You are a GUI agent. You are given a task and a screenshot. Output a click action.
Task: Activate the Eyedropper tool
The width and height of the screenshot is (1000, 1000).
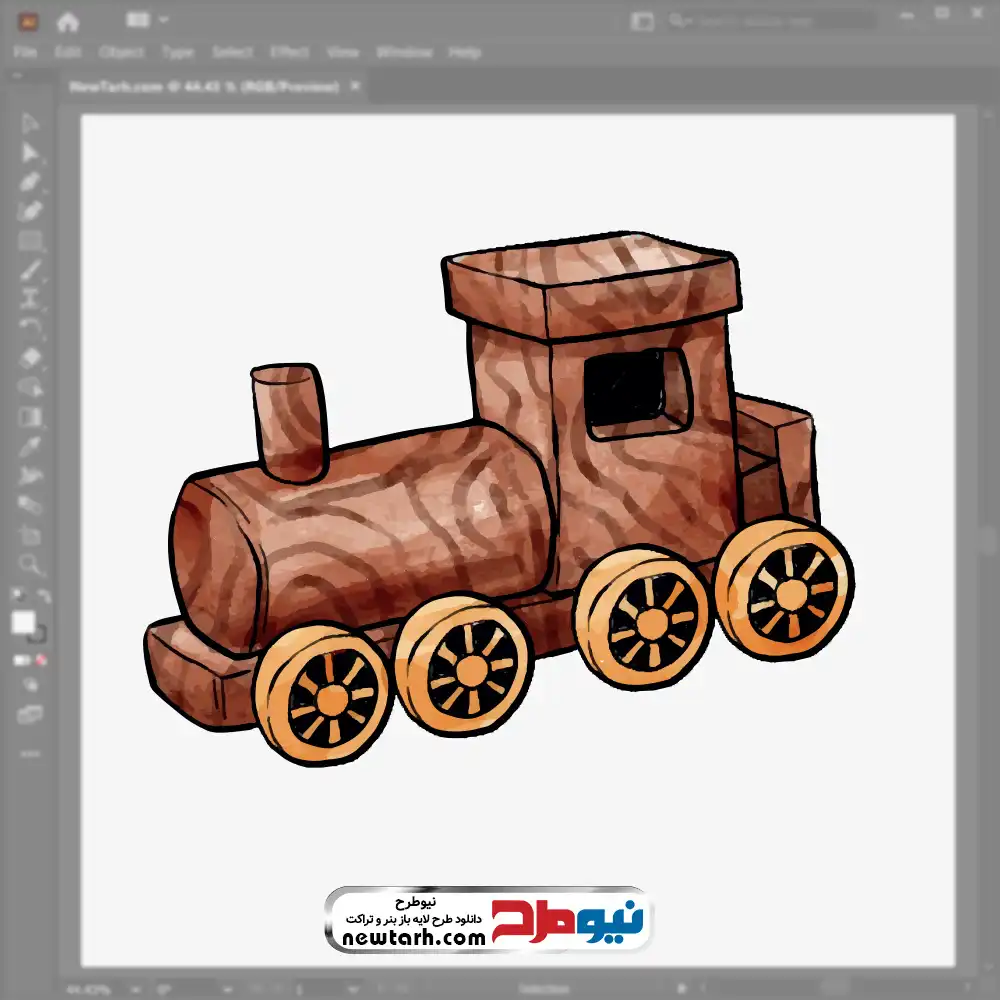30,446
